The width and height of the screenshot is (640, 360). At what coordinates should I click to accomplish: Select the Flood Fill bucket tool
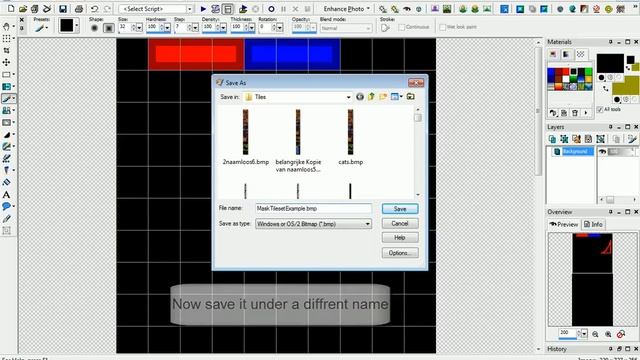coord(6,182)
